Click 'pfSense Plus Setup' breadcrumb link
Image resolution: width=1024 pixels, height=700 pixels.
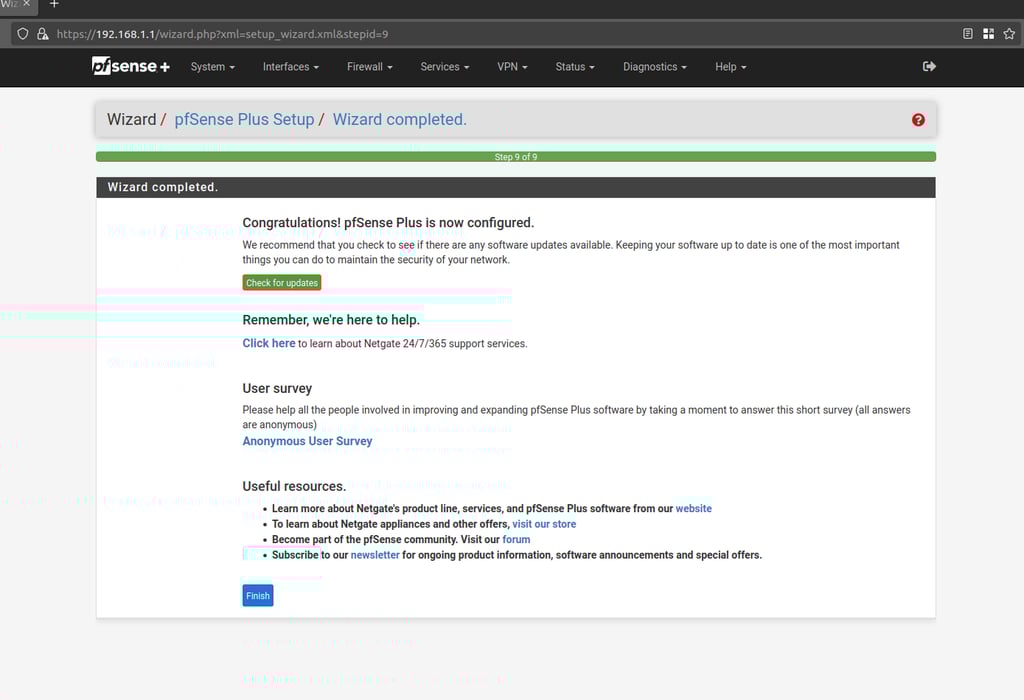click(x=244, y=119)
